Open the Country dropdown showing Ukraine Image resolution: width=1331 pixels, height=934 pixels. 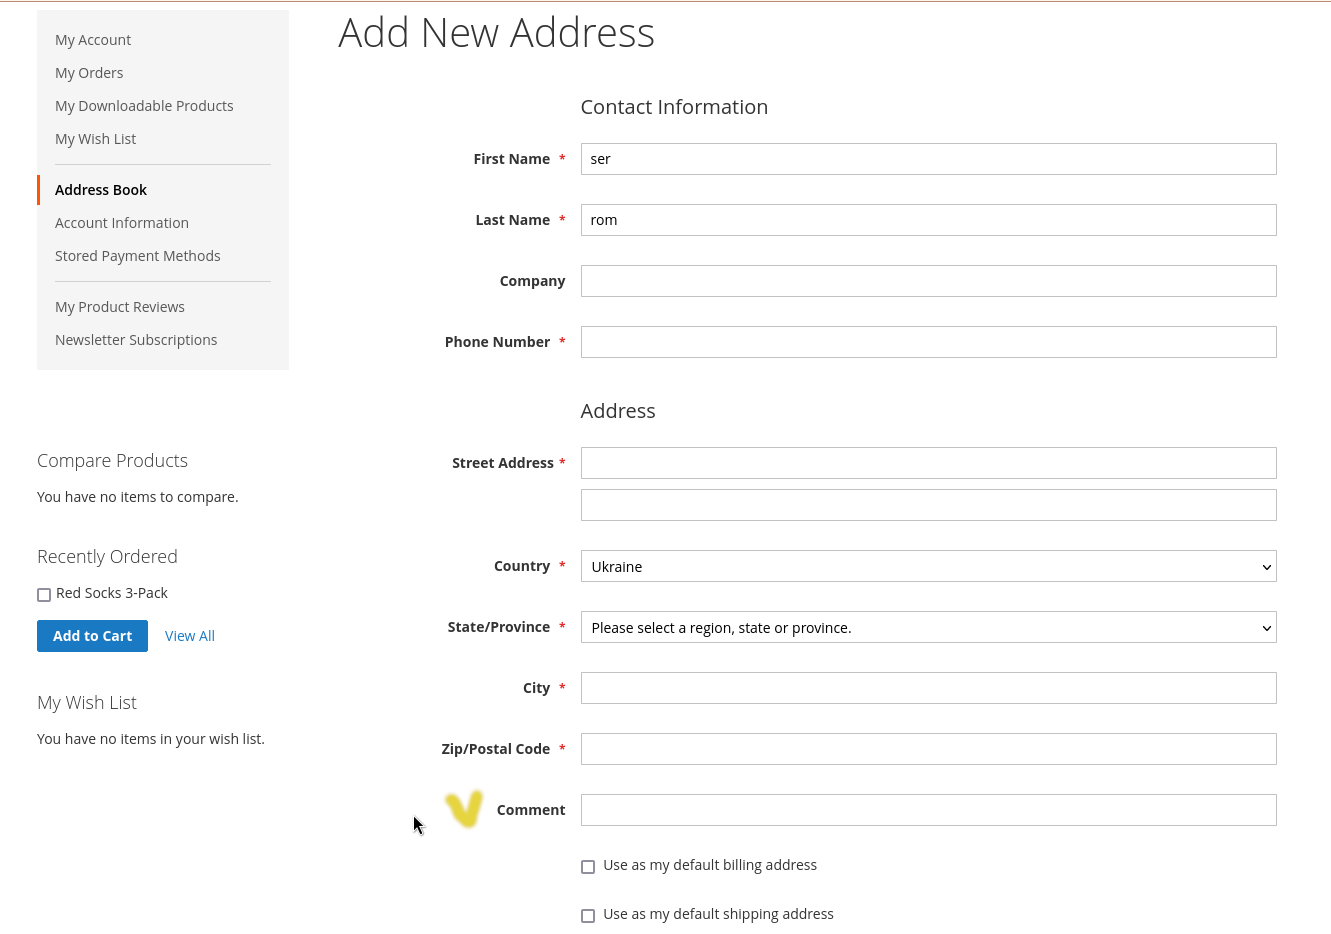click(x=927, y=566)
